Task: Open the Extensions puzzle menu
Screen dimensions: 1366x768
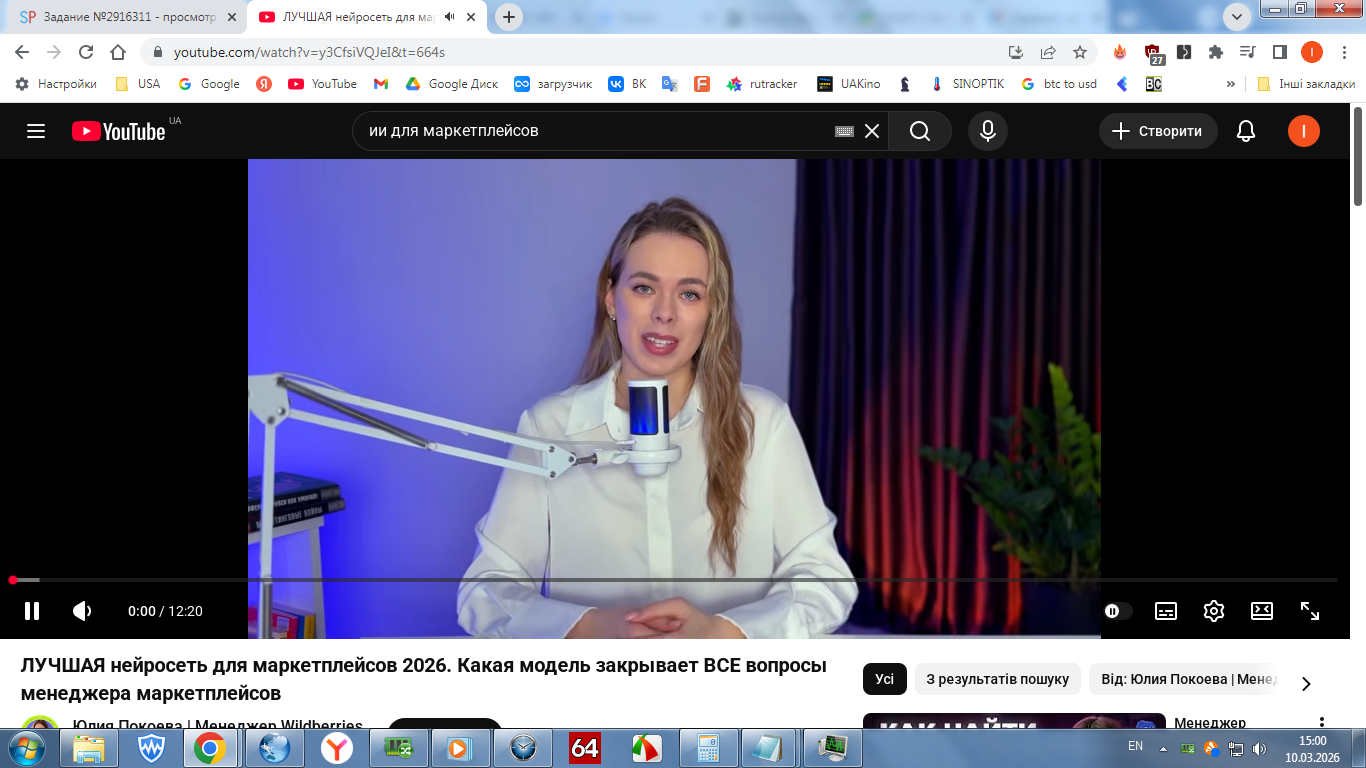Action: (x=1216, y=52)
